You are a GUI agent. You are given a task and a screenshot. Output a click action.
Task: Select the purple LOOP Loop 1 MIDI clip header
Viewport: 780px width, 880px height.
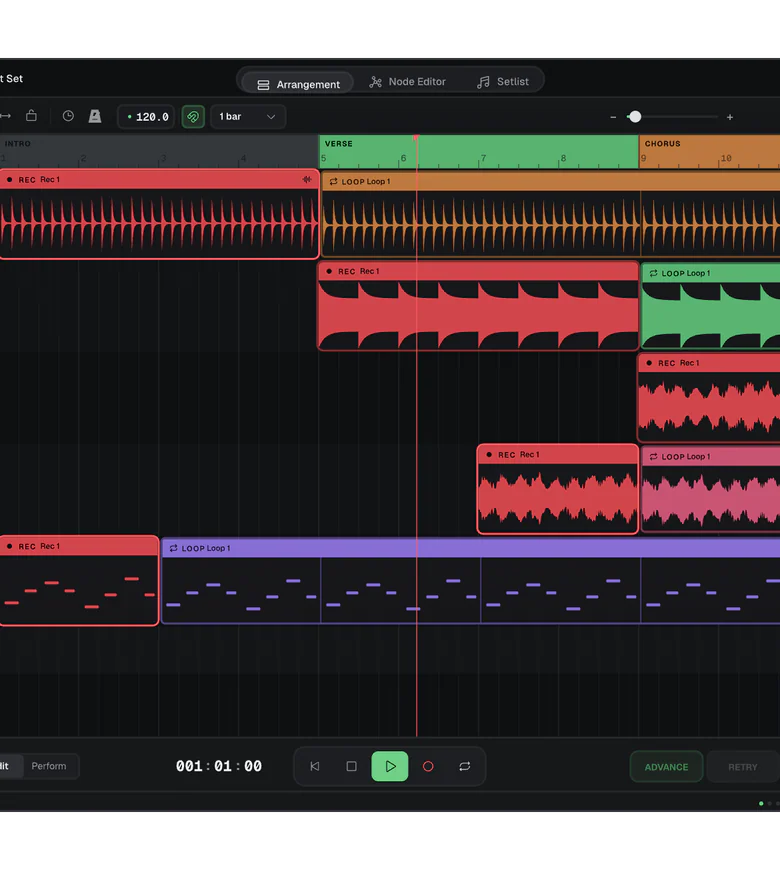(x=471, y=548)
